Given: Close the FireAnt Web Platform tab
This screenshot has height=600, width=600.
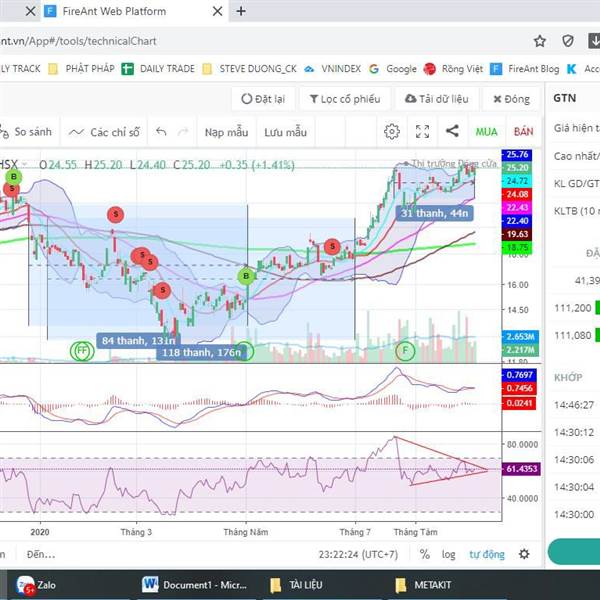Looking at the screenshot, I should pos(217,11).
